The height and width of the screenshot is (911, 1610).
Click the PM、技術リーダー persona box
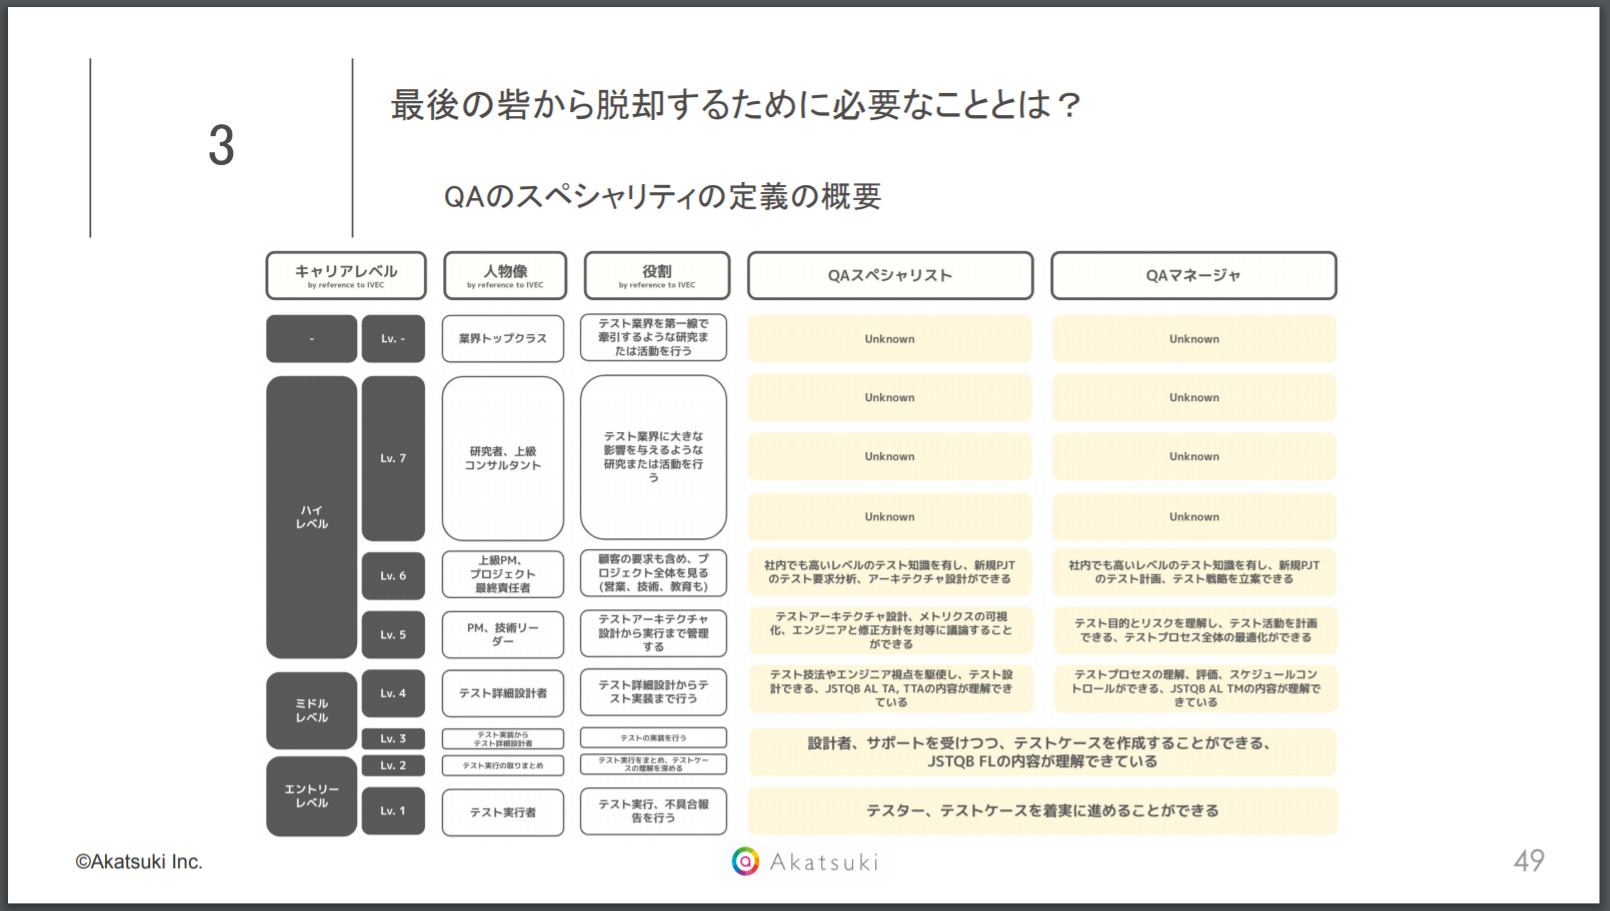[x=503, y=634]
